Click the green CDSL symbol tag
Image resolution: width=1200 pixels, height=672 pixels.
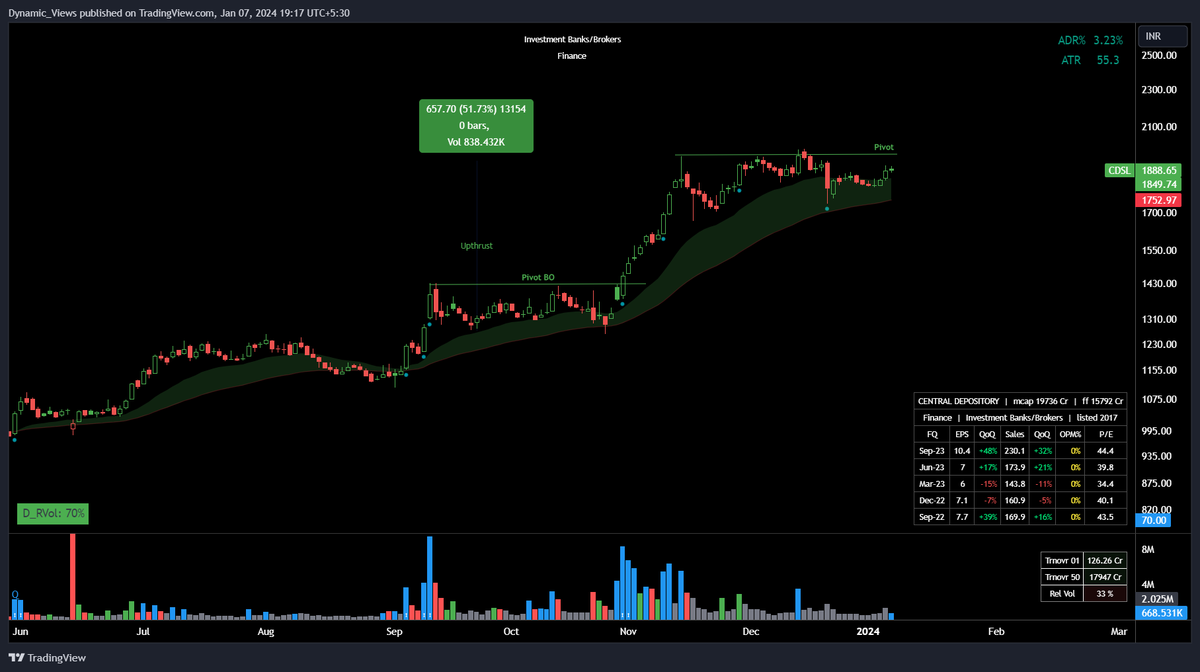click(x=1118, y=171)
